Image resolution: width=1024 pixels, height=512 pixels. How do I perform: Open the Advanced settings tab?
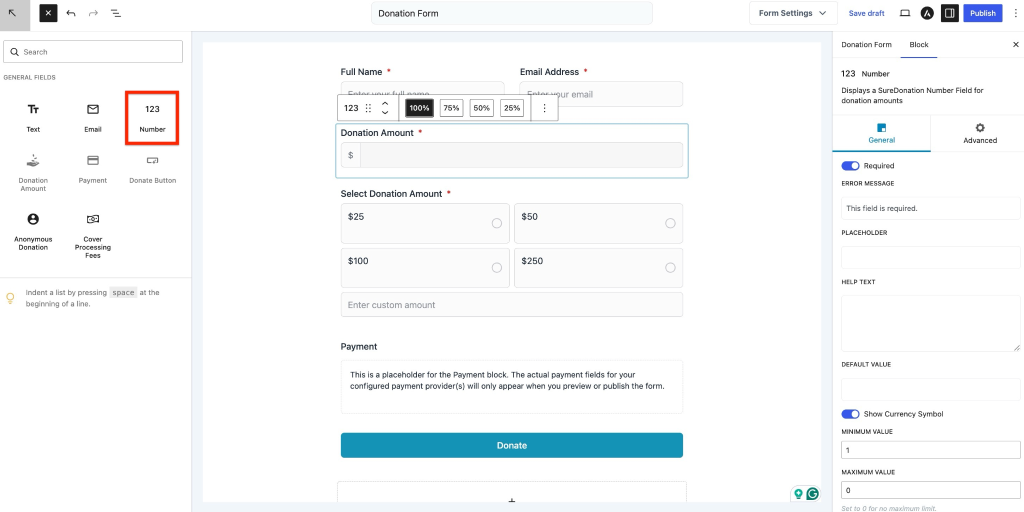point(980,133)
